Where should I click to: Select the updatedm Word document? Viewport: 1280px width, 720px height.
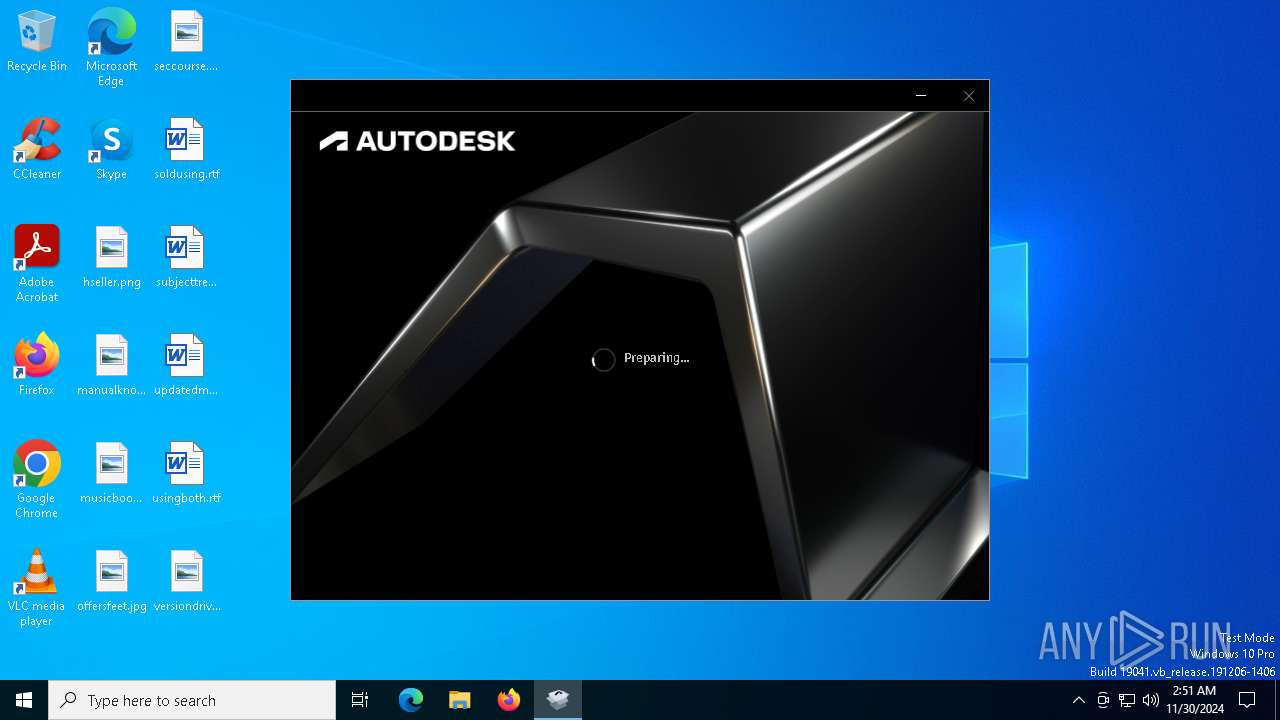[186, 365]
